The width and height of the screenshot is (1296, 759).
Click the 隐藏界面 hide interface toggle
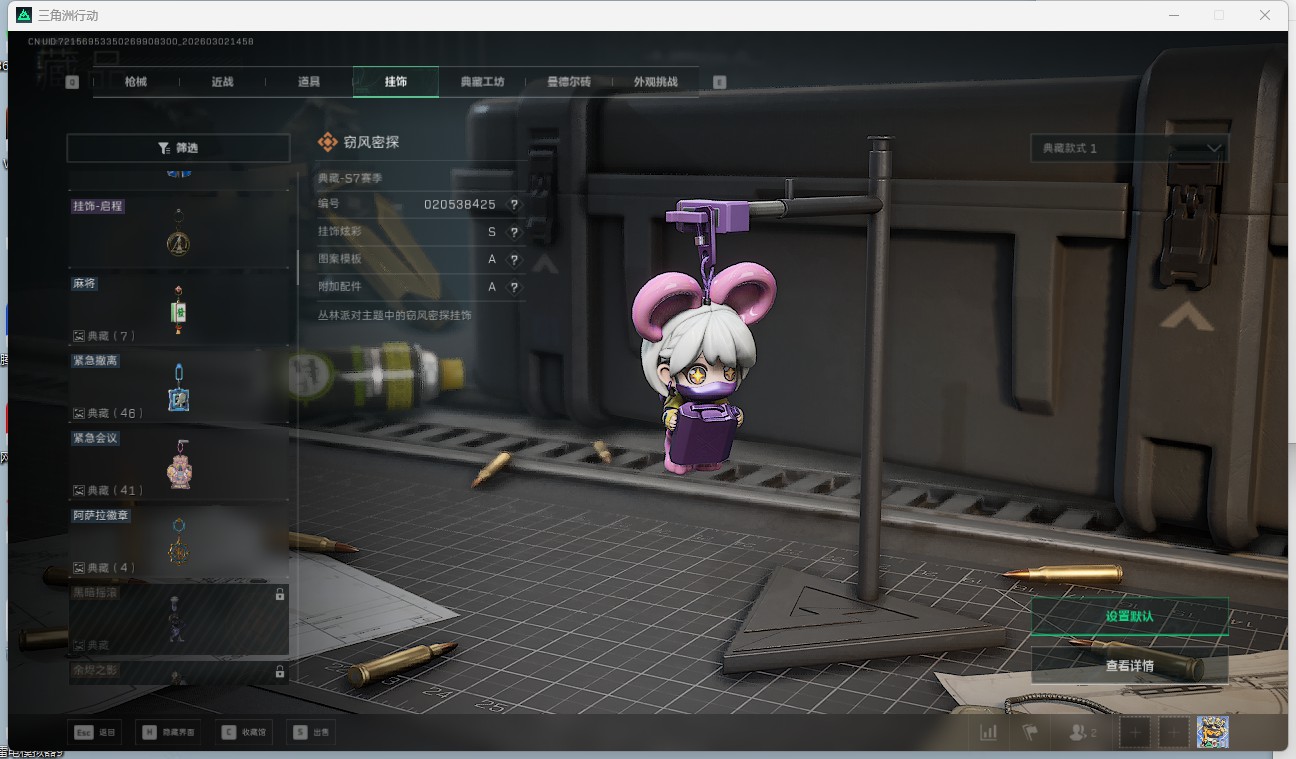(169, 732)
